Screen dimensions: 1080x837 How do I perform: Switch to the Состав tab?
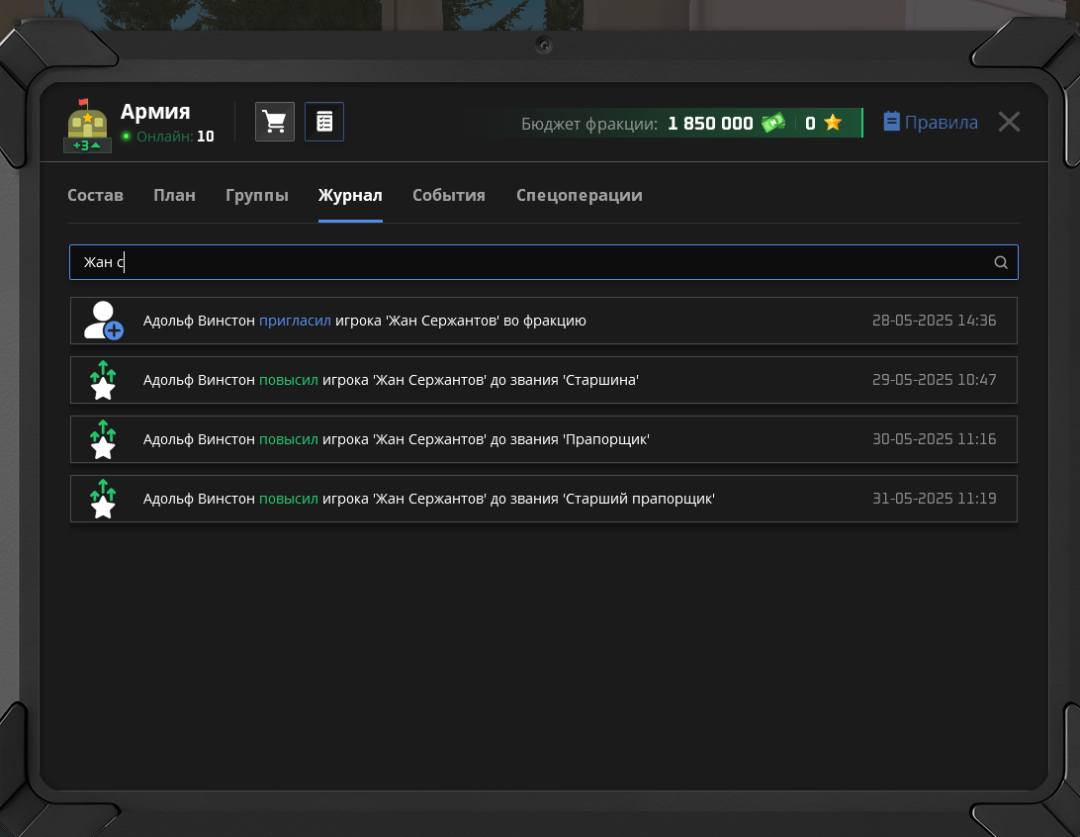(95, 196)
